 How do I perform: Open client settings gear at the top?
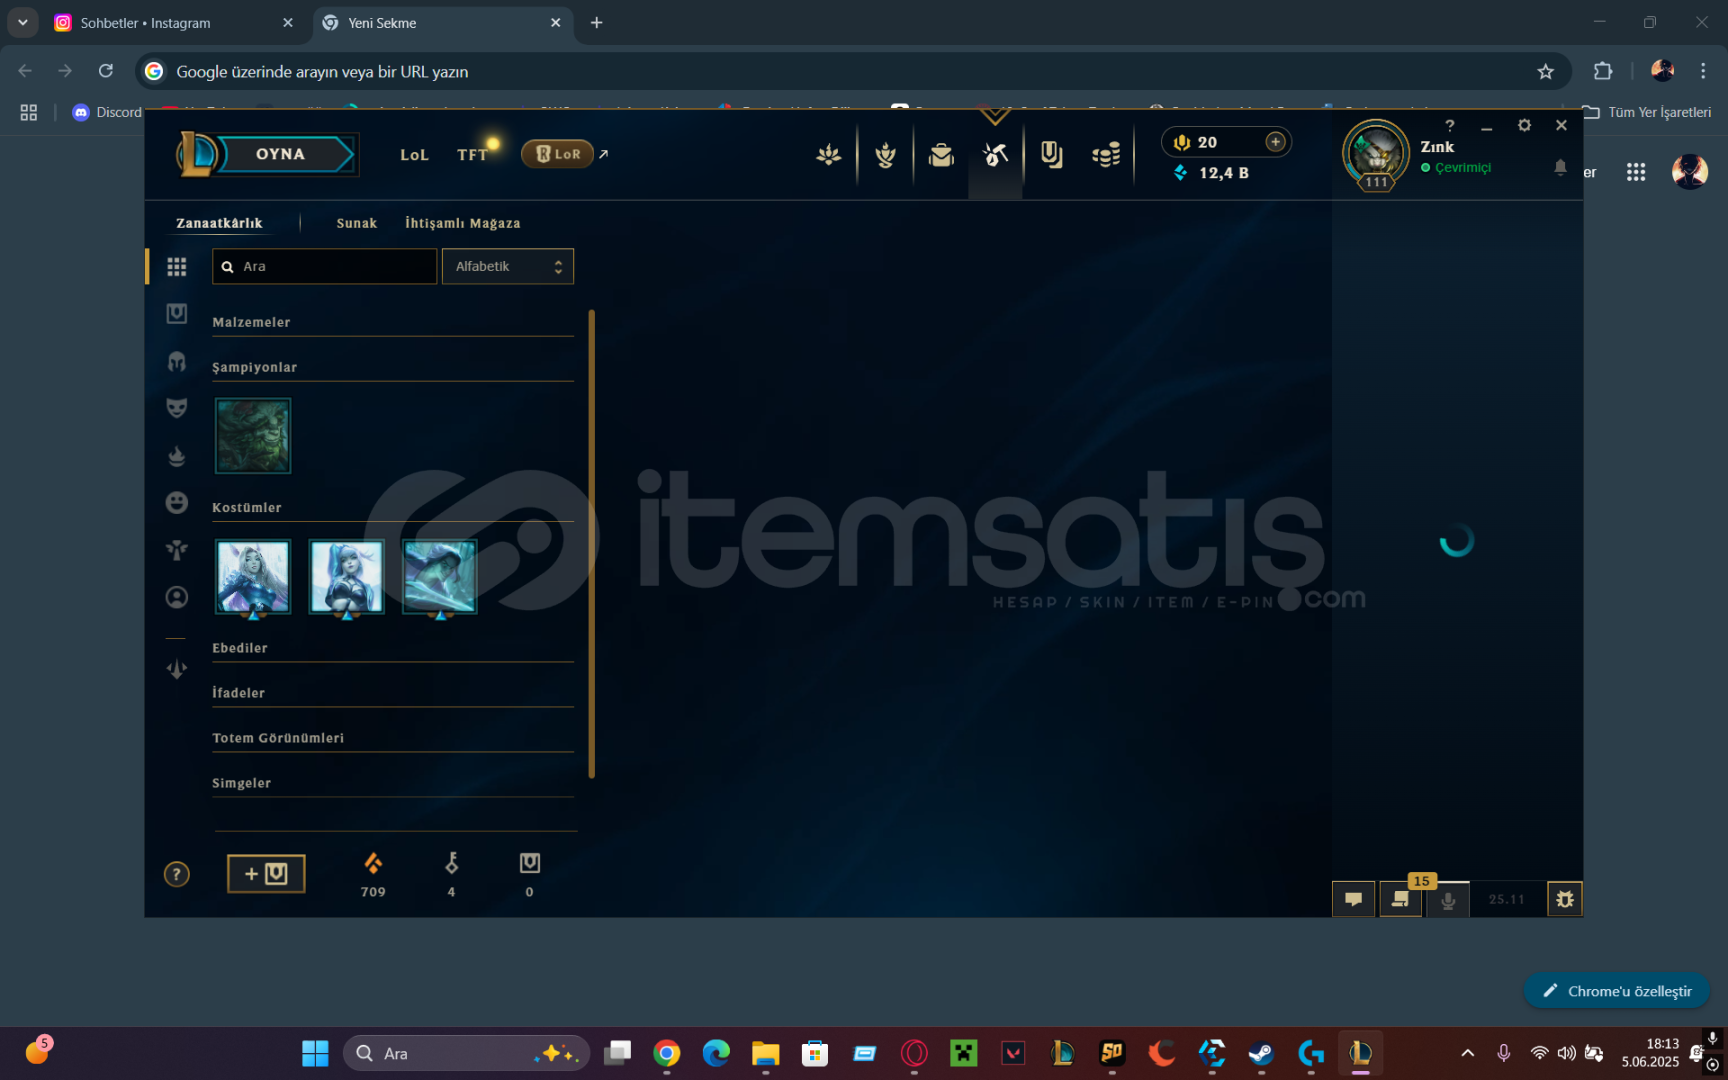(x=1524, y=126)
